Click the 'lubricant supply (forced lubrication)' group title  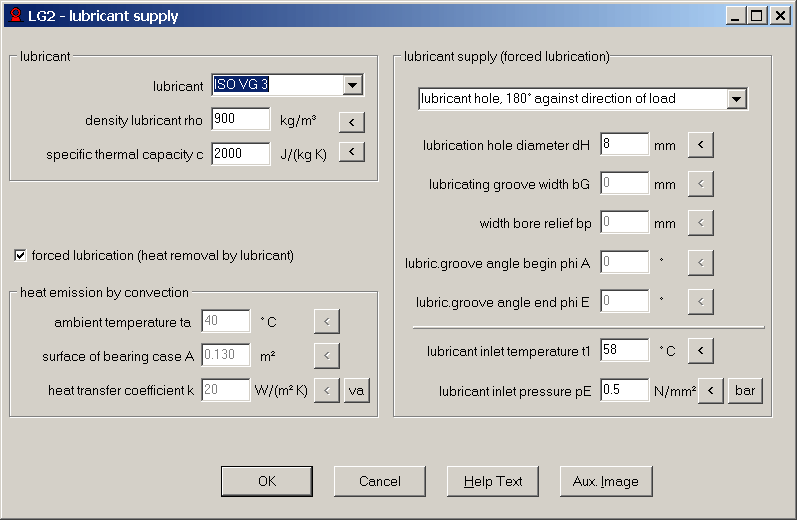click(507, 56)
